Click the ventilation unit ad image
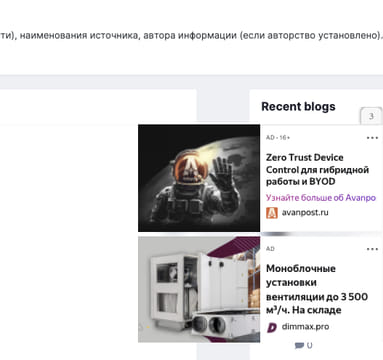383x360 pixels. coord(199,289)
